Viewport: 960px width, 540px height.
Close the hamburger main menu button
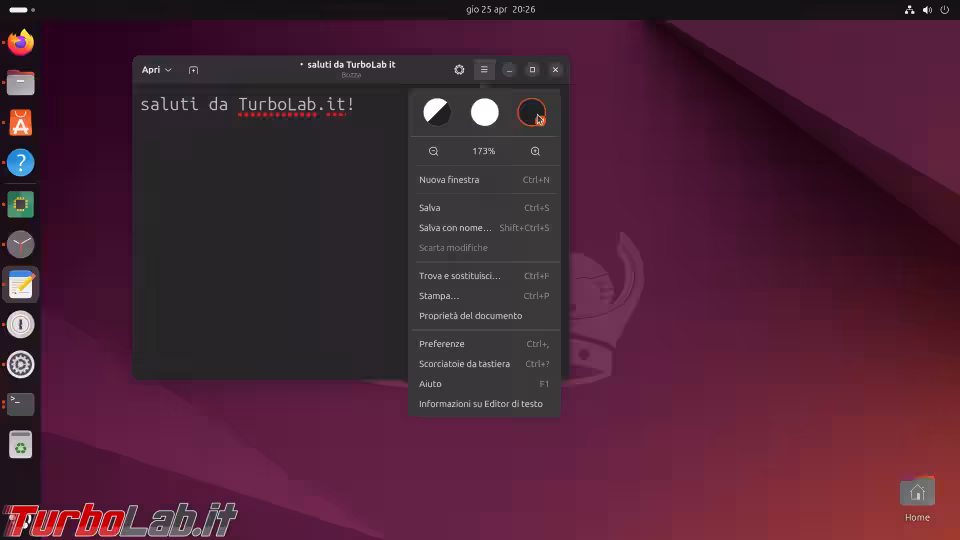484,70
